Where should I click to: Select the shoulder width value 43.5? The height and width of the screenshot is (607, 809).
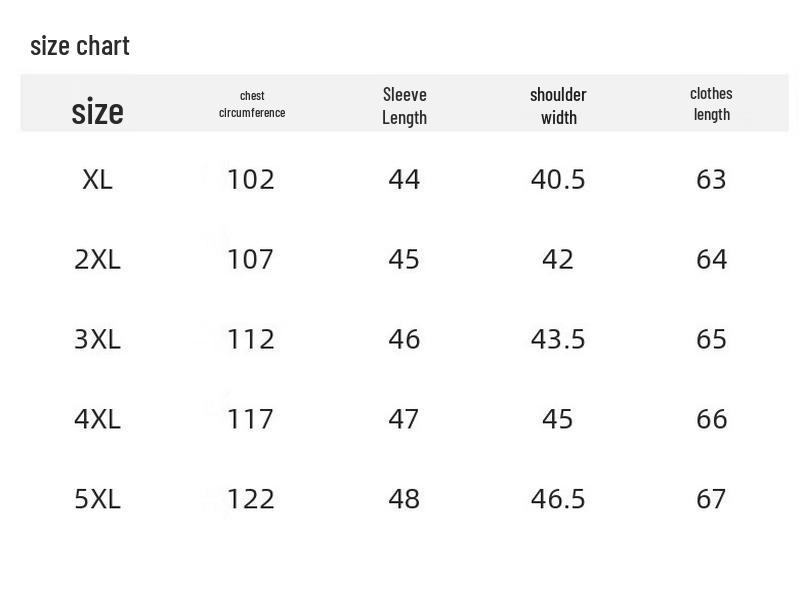[x=558, y=339]
